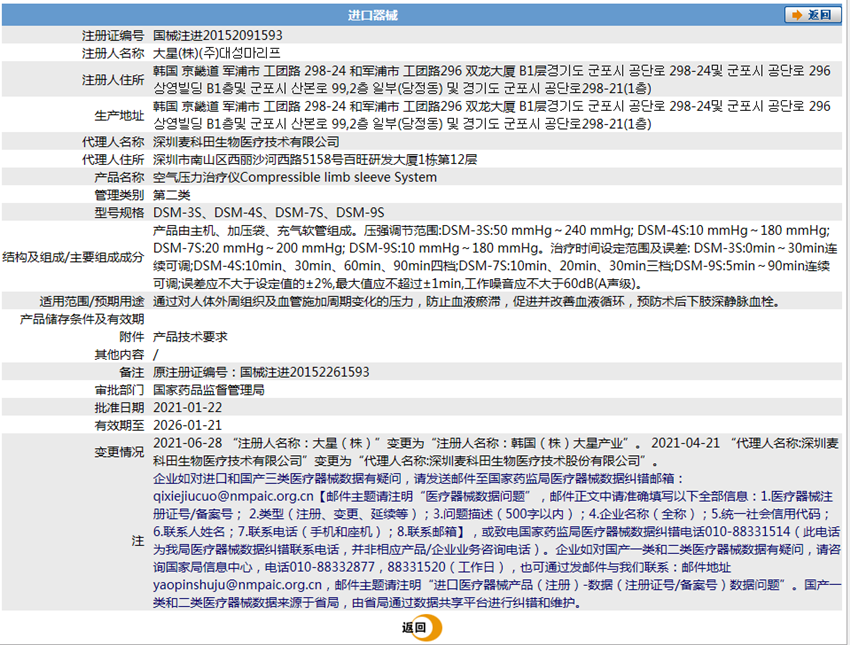Click the 产品名称 label
This screenshot has height=645, width=850.
click(119, 177)
